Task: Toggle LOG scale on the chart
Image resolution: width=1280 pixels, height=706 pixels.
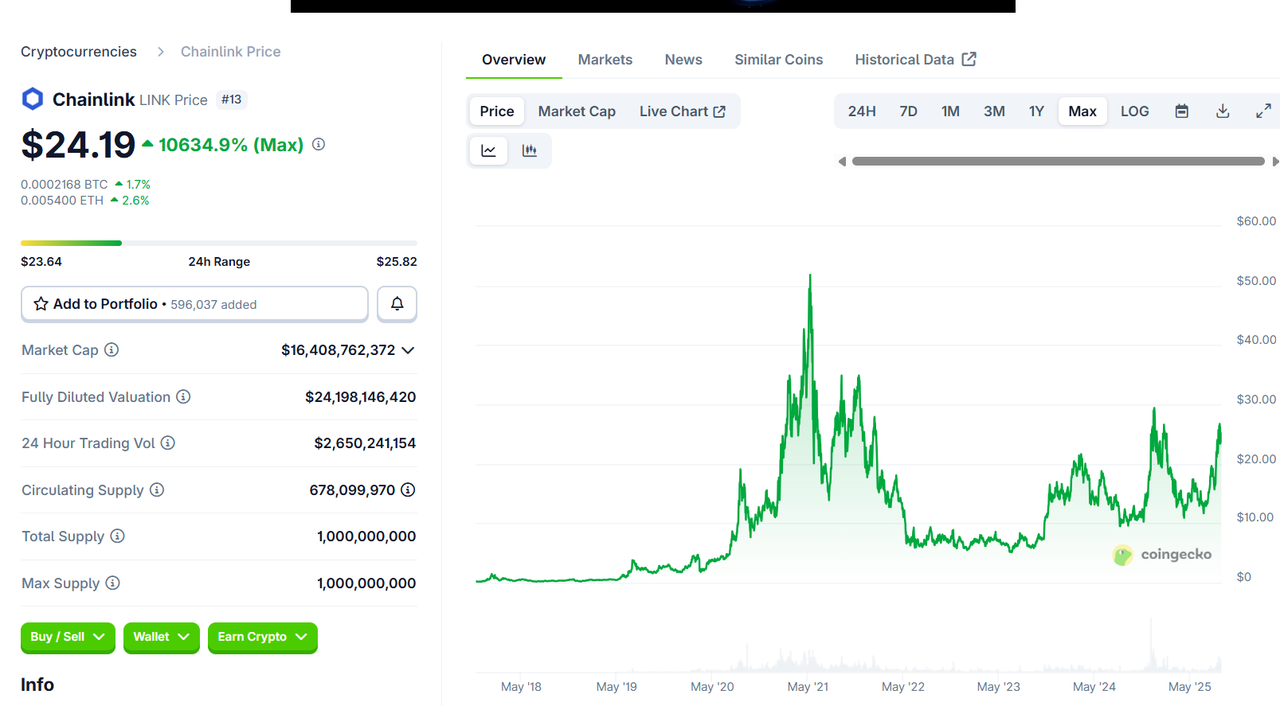Action: (1135, 111)
